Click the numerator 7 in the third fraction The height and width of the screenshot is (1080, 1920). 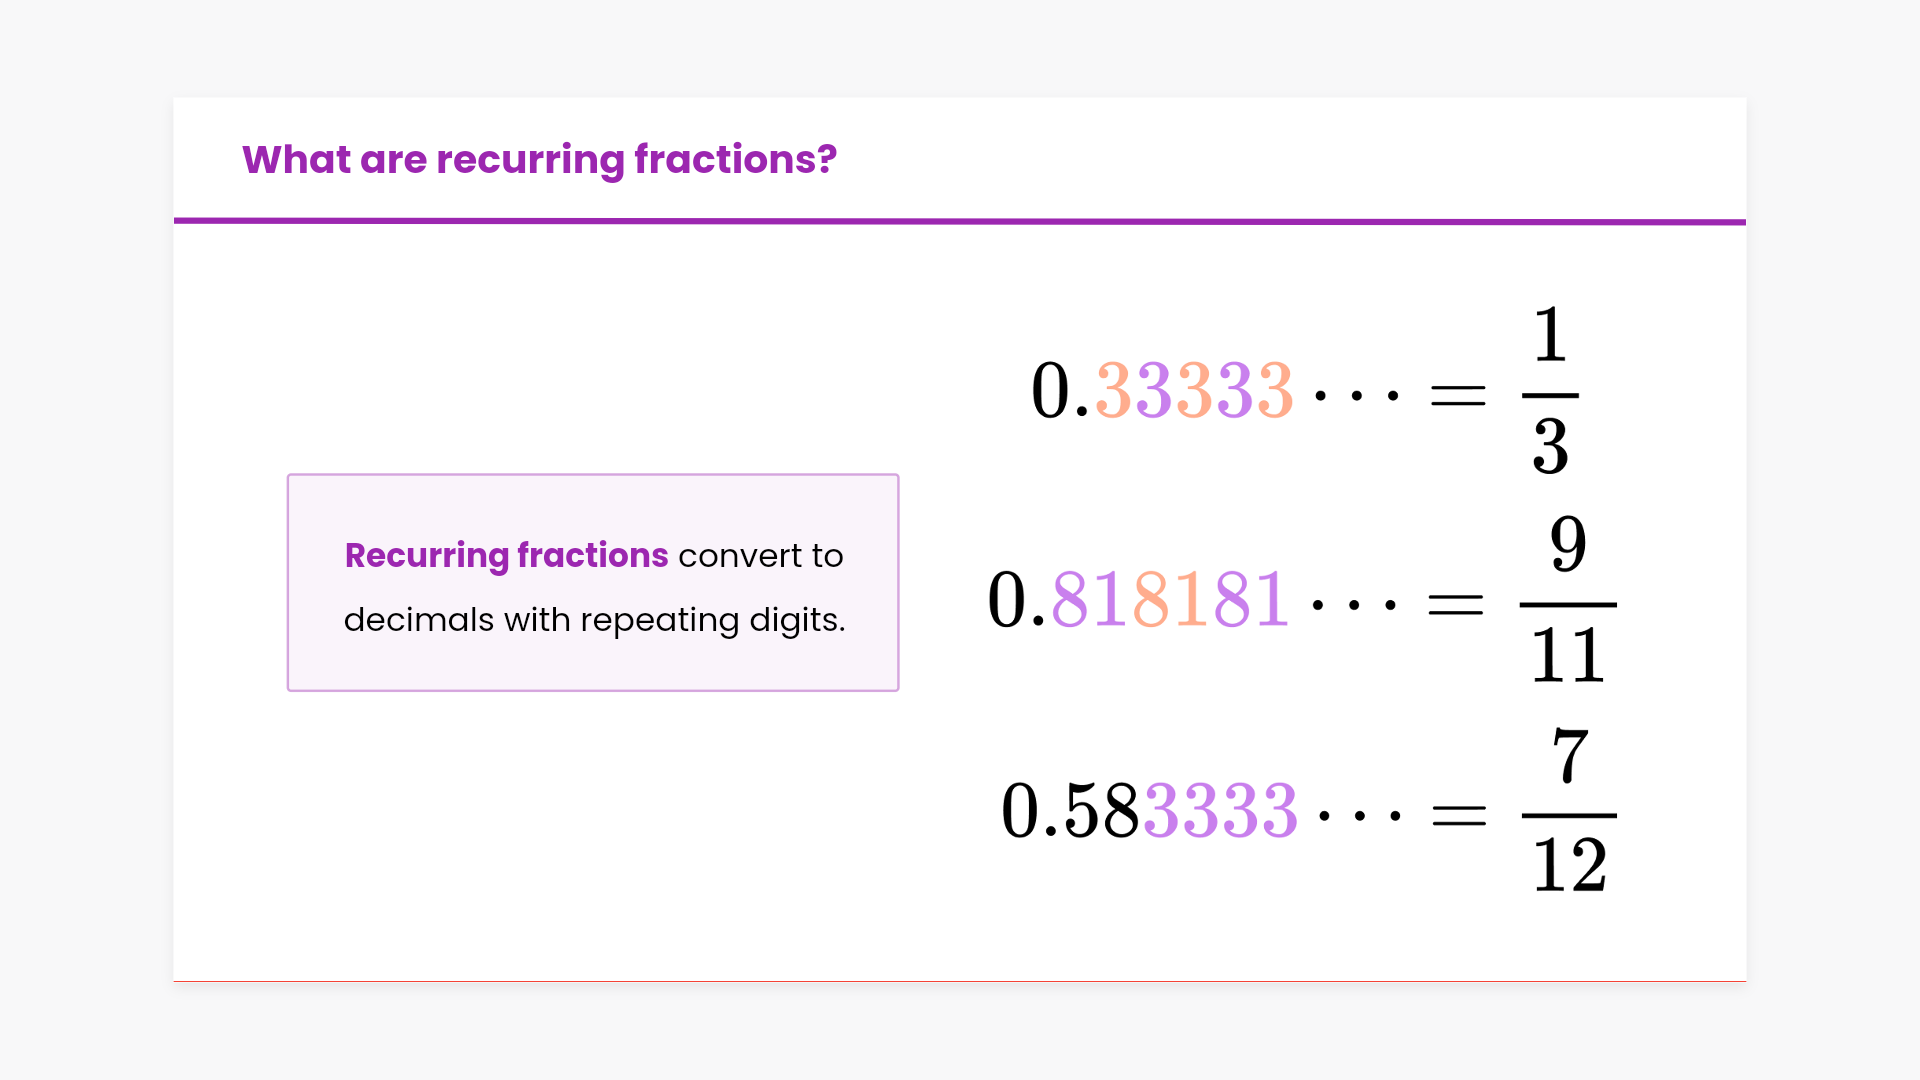[x=1570, y=756]
